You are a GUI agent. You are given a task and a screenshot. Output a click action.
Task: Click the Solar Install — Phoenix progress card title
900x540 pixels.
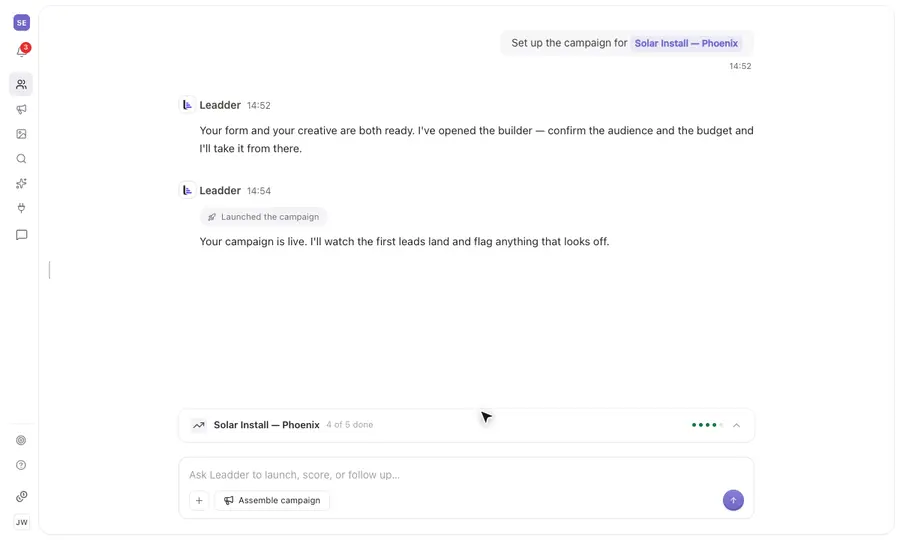(266, 425)
